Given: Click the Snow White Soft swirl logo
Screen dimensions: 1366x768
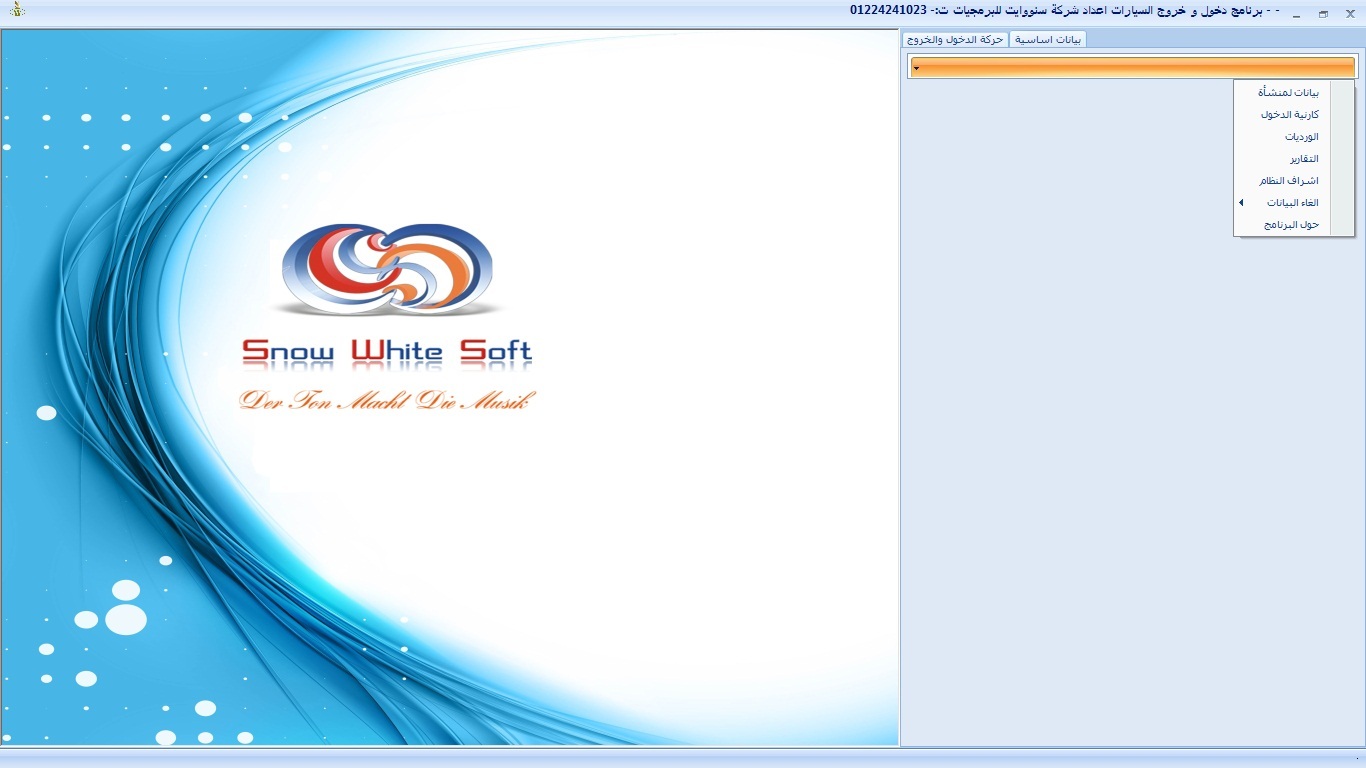Looking at the screenshot, I should [x=387, y=270].
